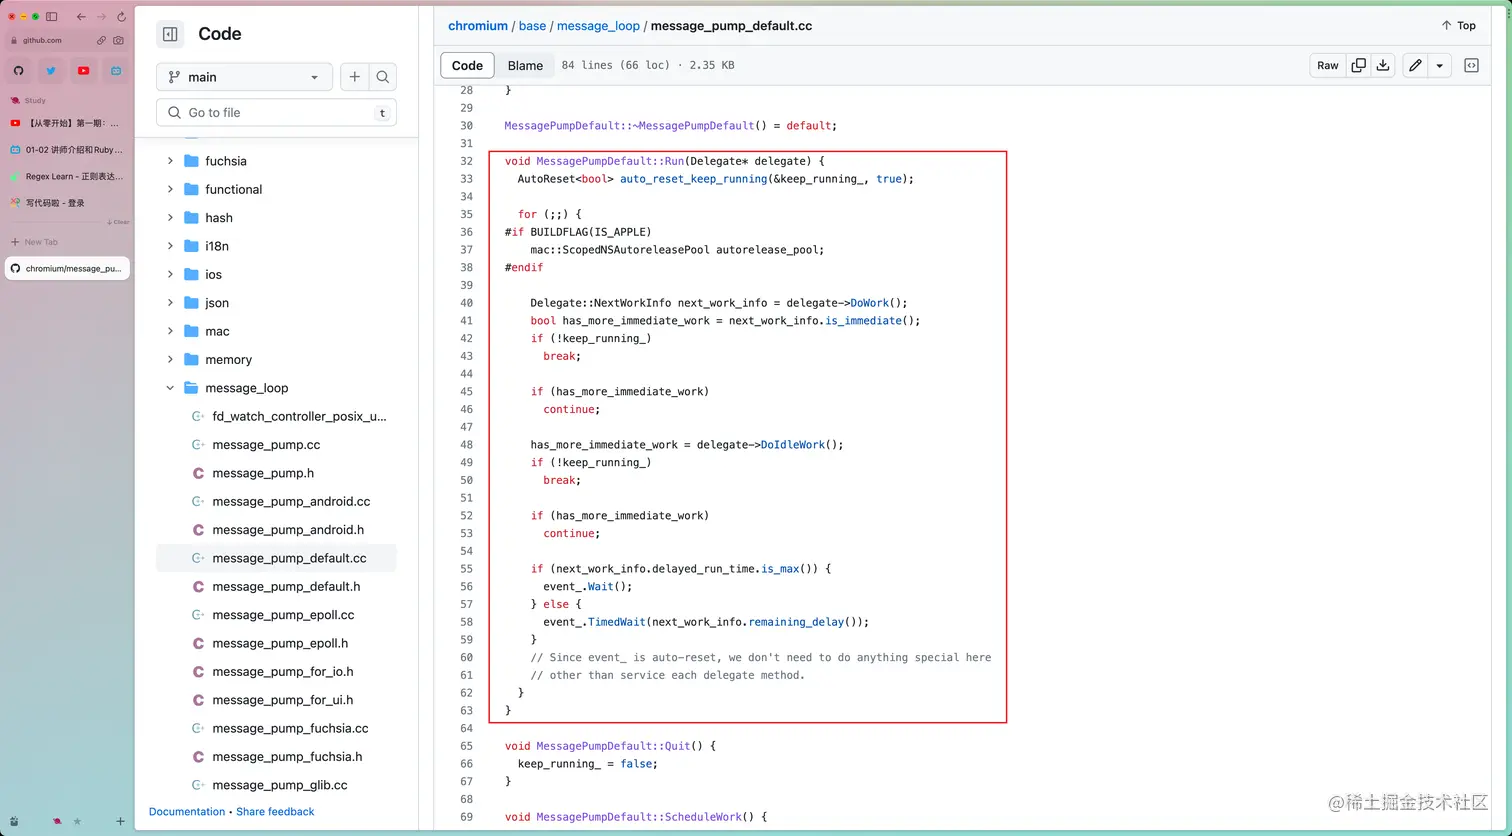Open the pinned GitHub favorite
Viewport: 1512px width, 836px height.
click(19, 71)
